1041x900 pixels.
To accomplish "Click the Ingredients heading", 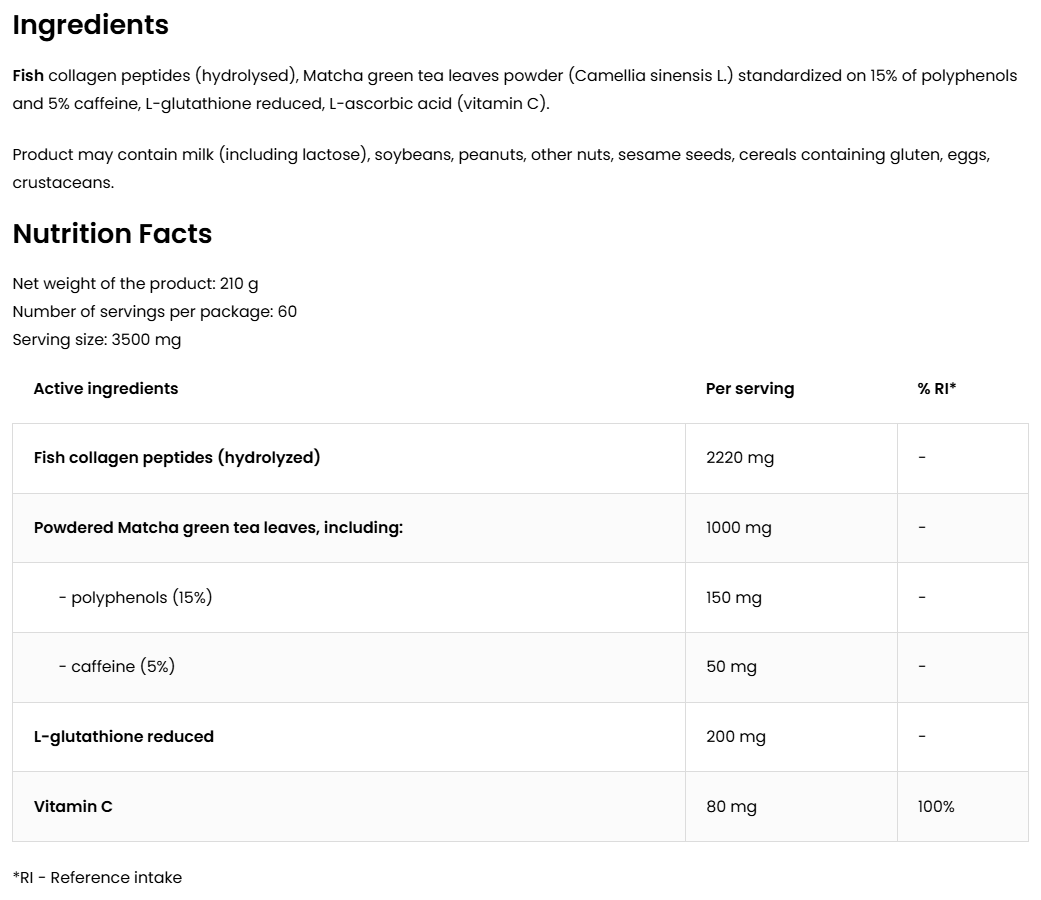I will point(90,25).
